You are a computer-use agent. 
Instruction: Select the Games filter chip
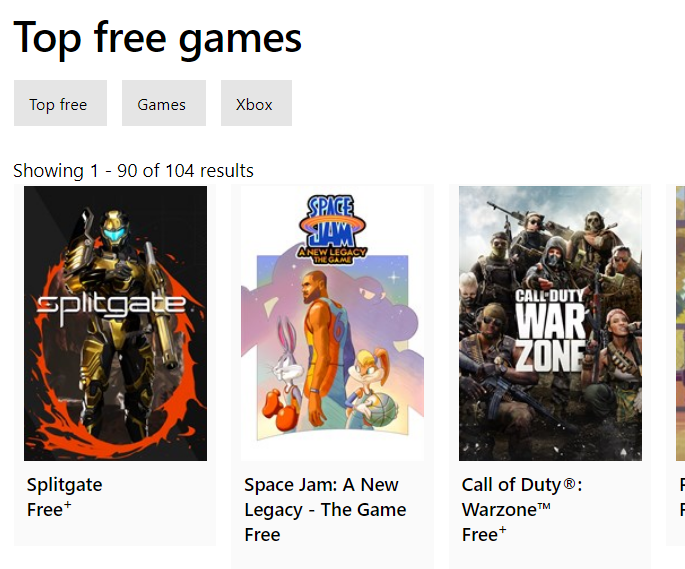coord(164,103)
